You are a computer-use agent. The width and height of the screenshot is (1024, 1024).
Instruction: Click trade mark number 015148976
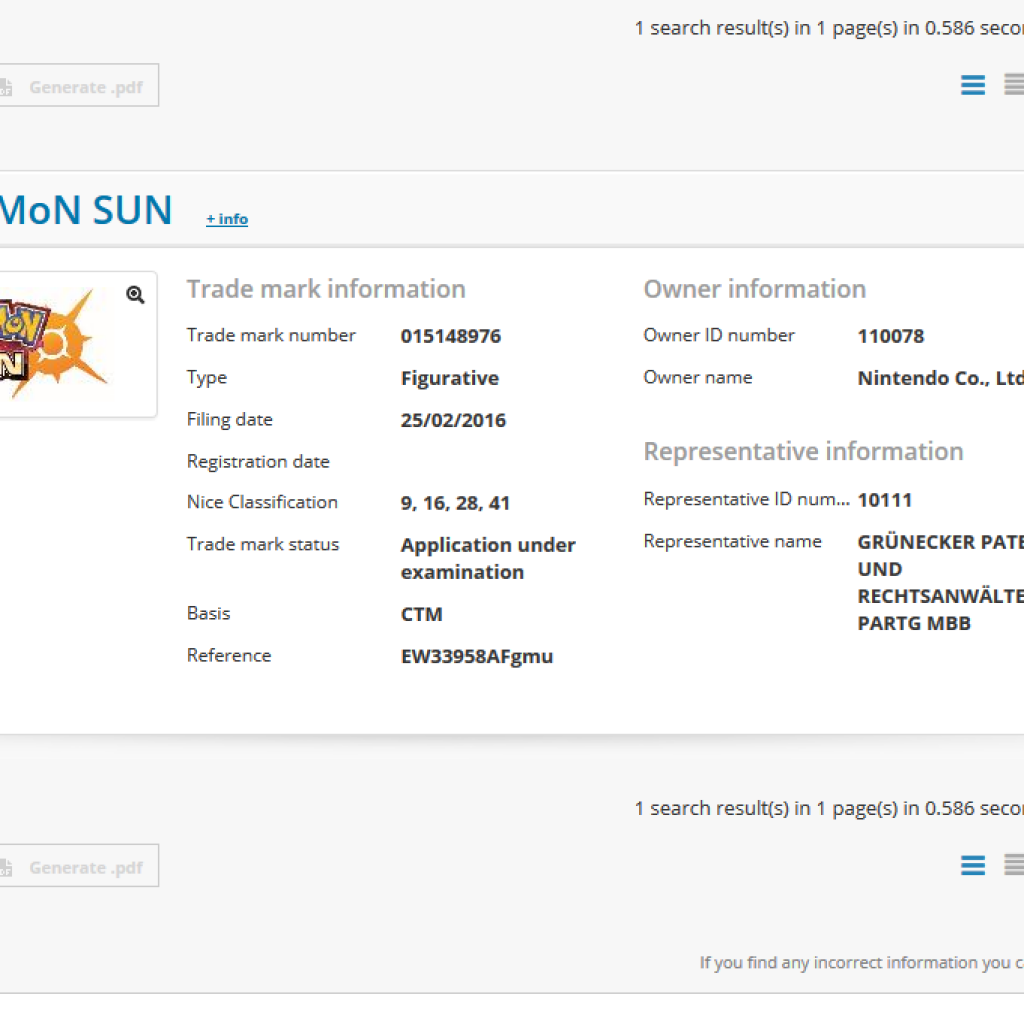pyautogui.click(x=450, y=336)
